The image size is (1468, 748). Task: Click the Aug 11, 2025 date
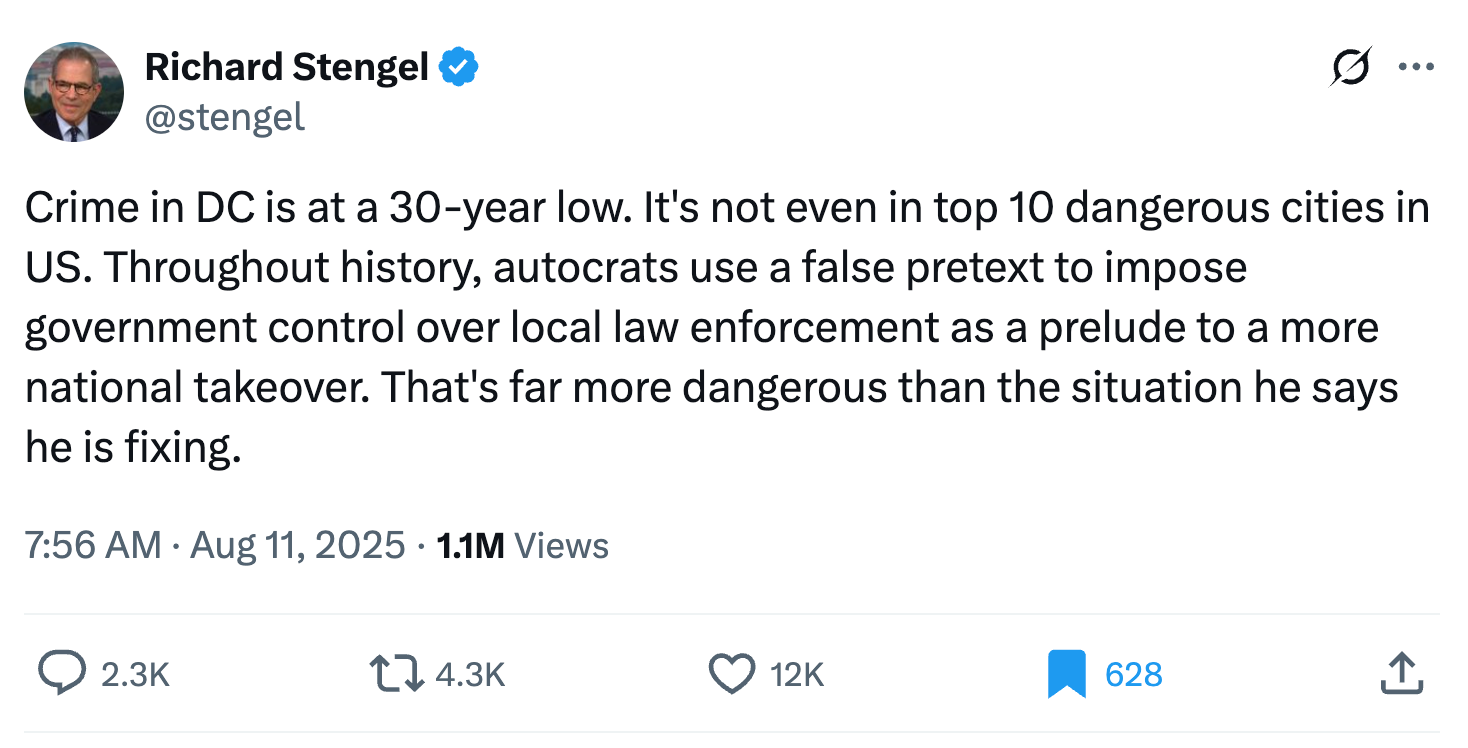(x=297, y=546)
